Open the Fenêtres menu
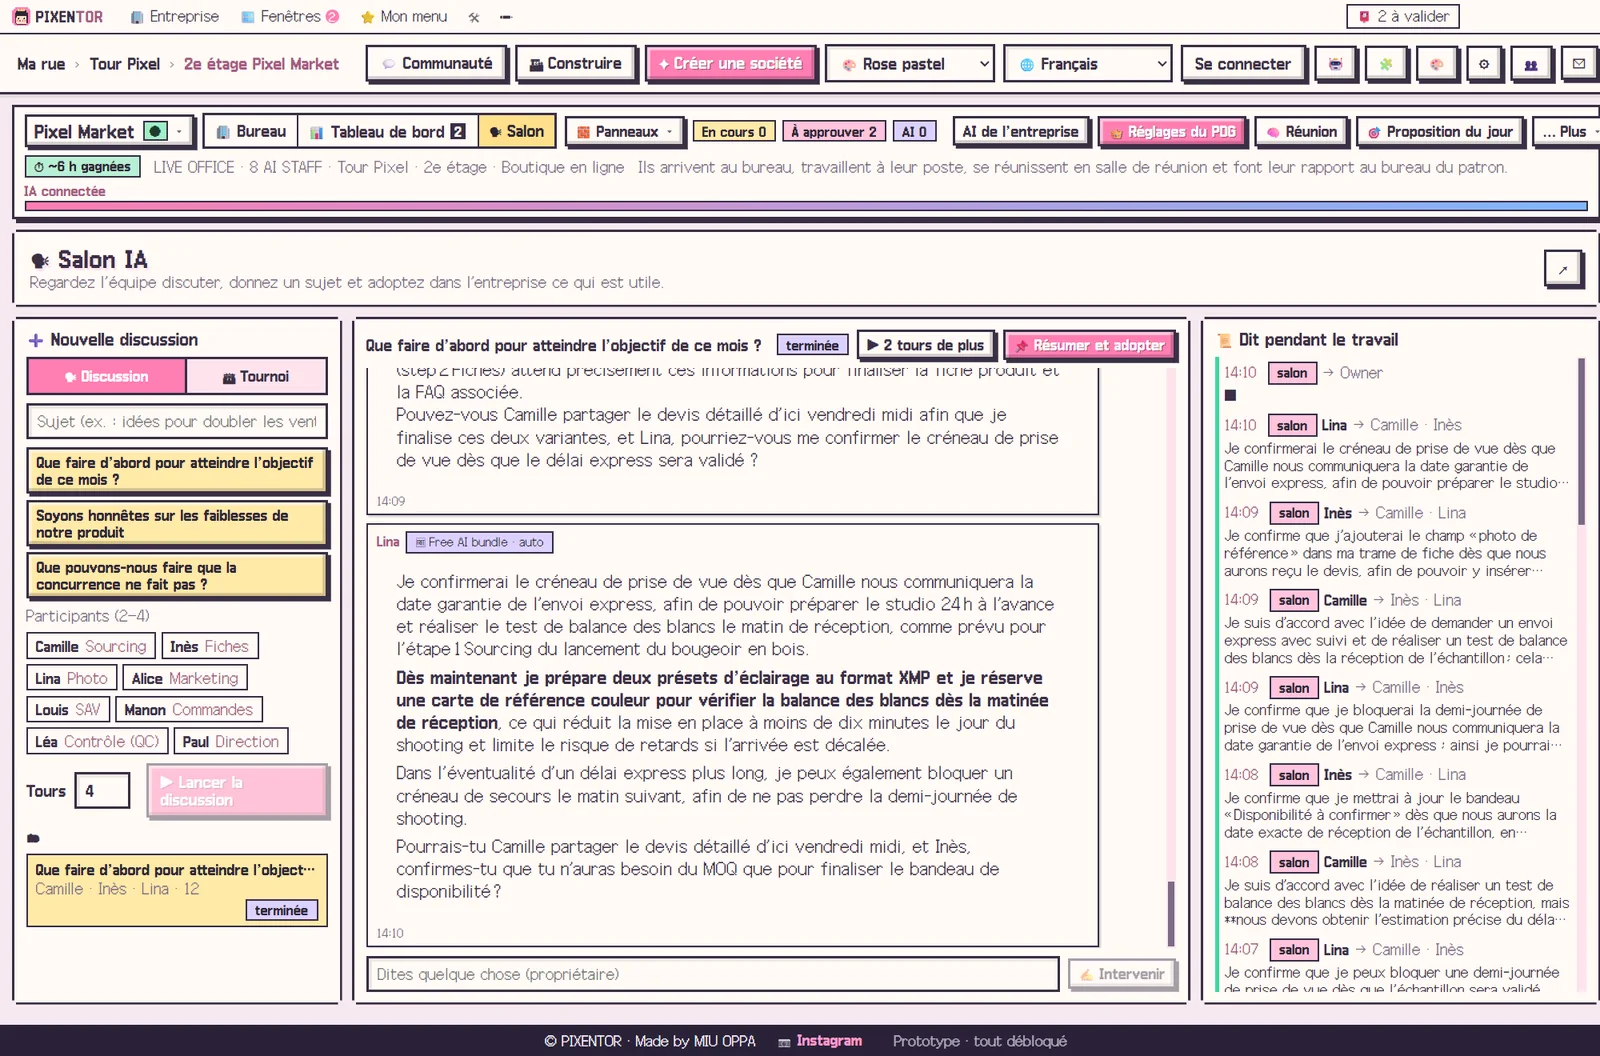The width and height of the screenshot is (1600, 1056). coord(290,17)
